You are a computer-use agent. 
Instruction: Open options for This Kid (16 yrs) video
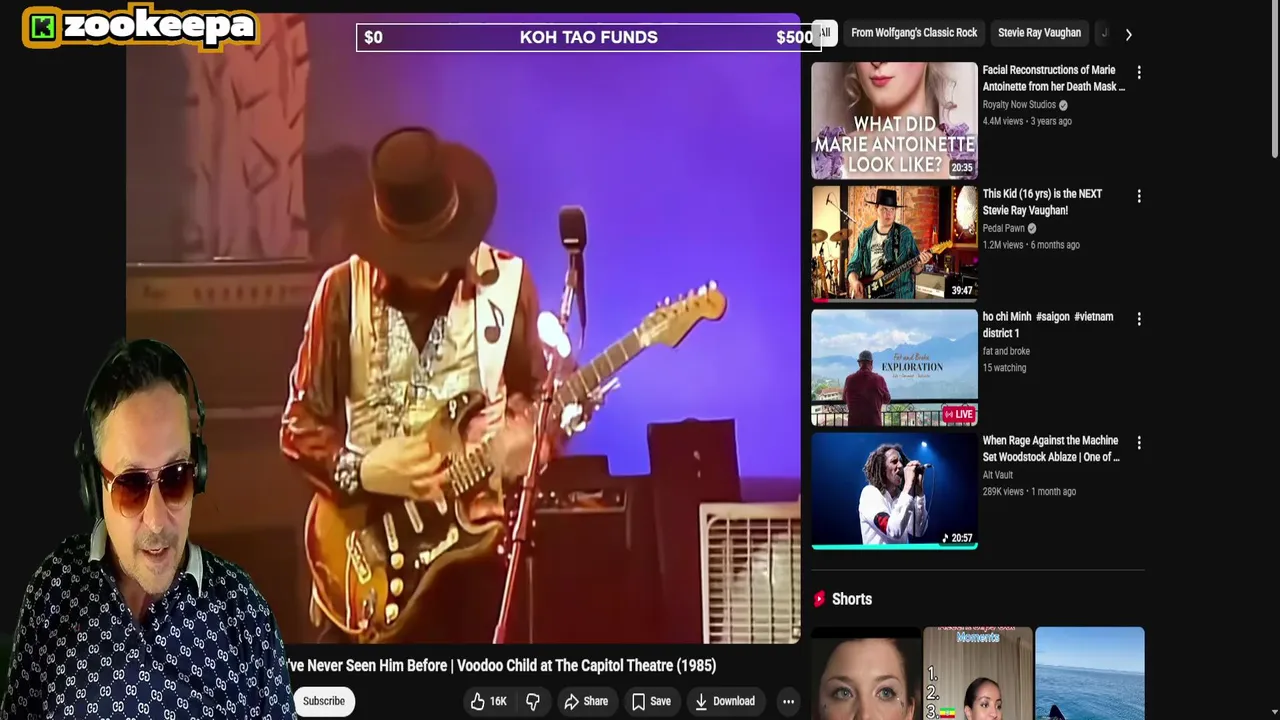[1138, 197]
